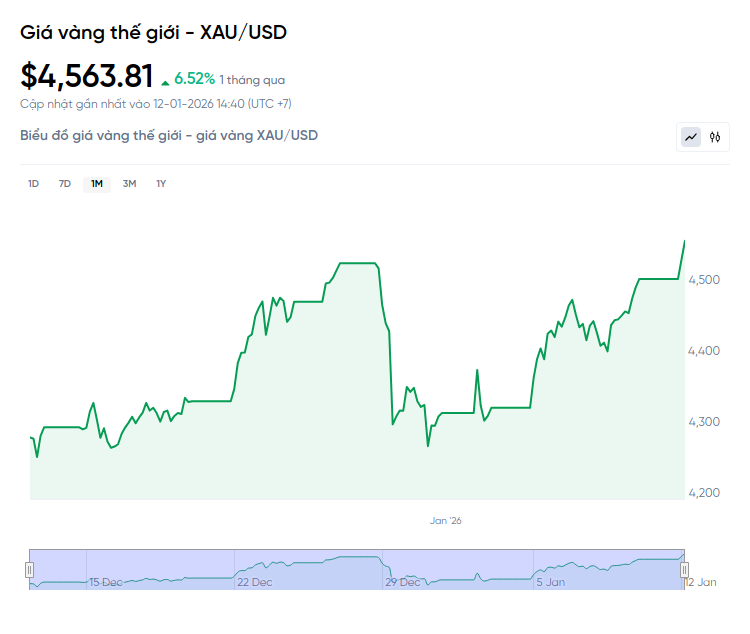Select the 1M time range
The width and height of the screenshot is (750, 634).
97,184
